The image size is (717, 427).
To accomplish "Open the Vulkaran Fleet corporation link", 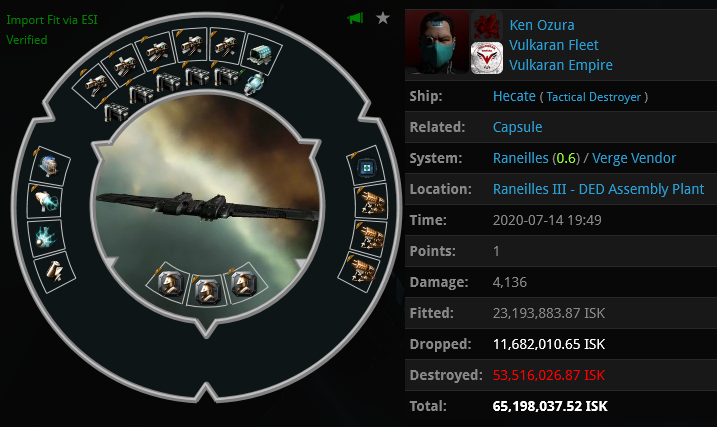I will click(553, 45).
